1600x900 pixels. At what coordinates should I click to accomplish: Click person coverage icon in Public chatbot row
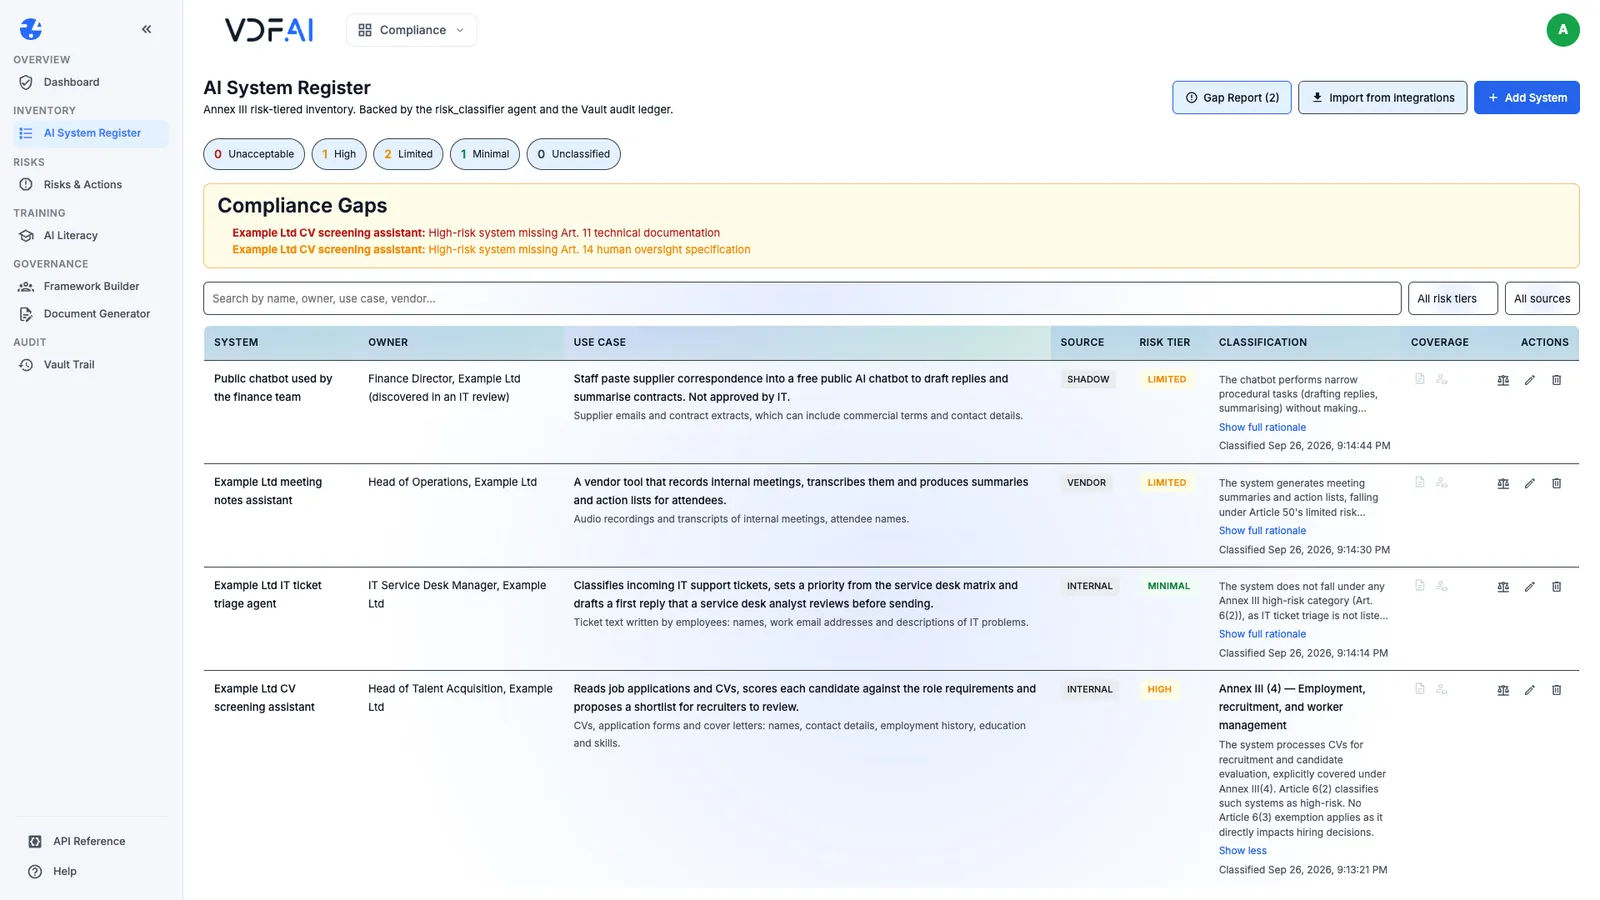(1441, 379)
